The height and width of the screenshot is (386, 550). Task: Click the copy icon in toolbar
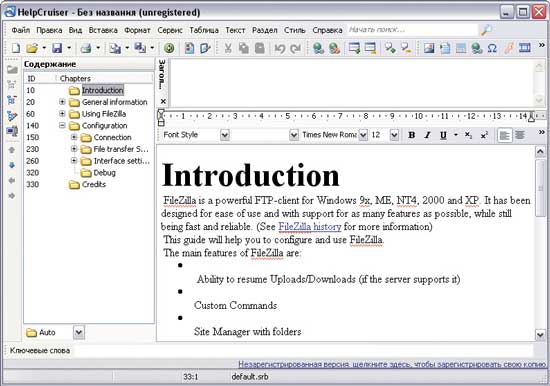244,48
